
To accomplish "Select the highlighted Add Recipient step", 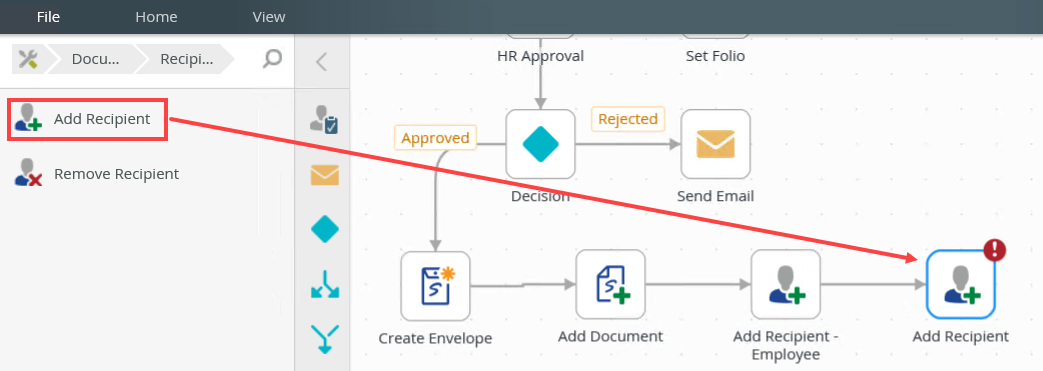I will coord(961,285).
